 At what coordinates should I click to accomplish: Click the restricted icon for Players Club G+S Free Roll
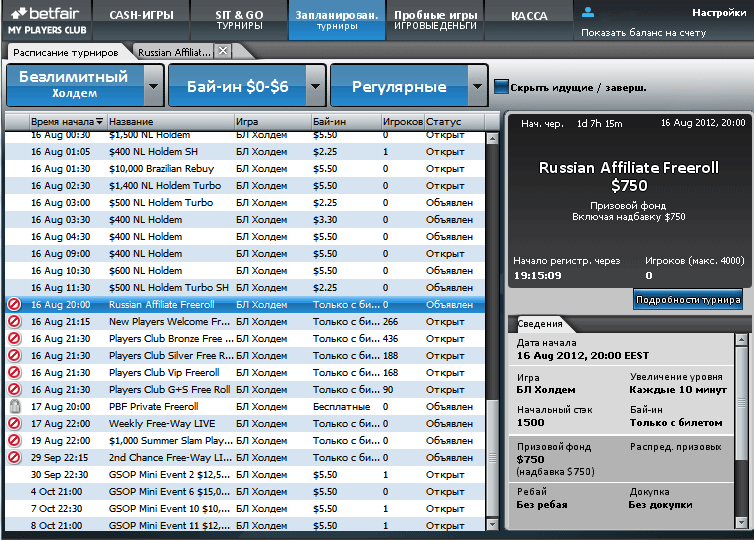14,389
